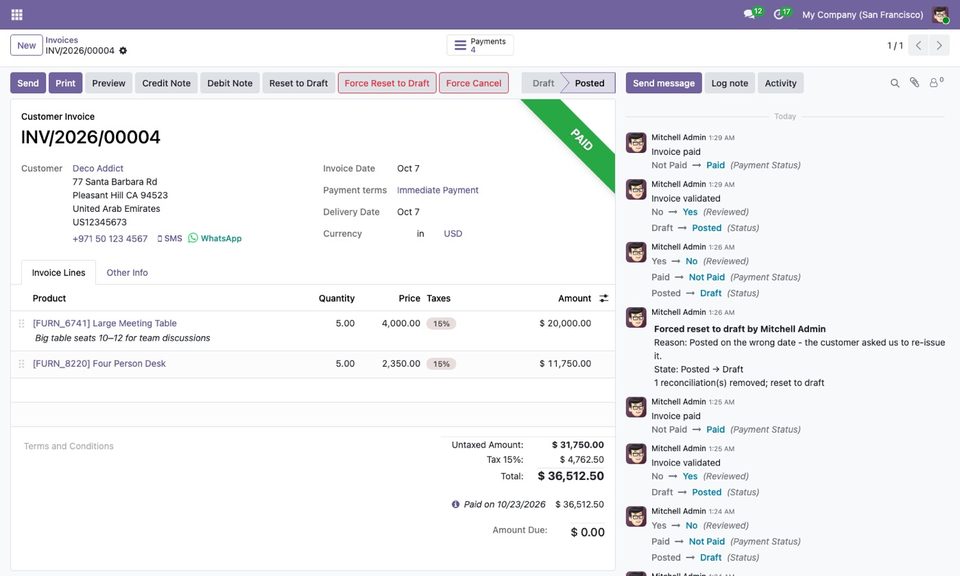This screenshot has height=576, width=960.
Task: Click the Draft status stage
Action: 542,83
